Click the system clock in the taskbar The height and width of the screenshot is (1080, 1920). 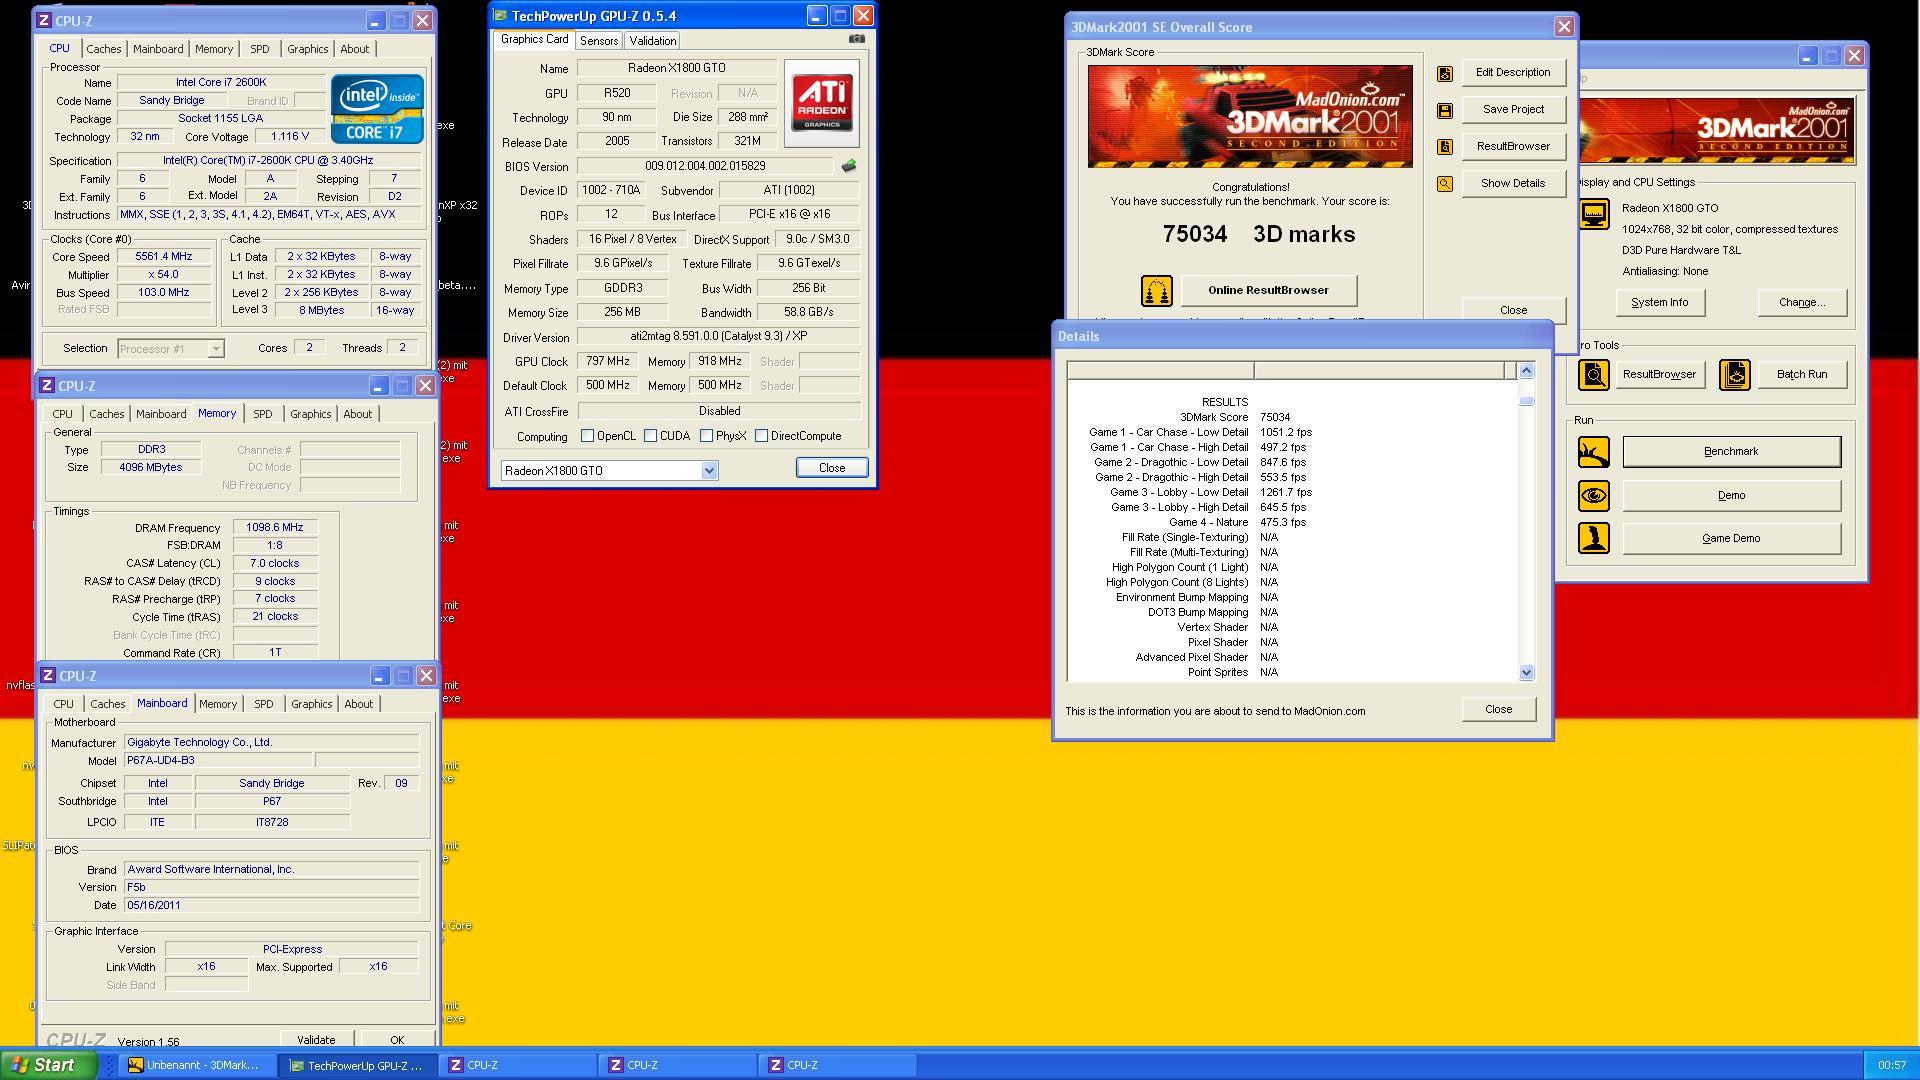pyautogui.click(x=1891, y=1066)
